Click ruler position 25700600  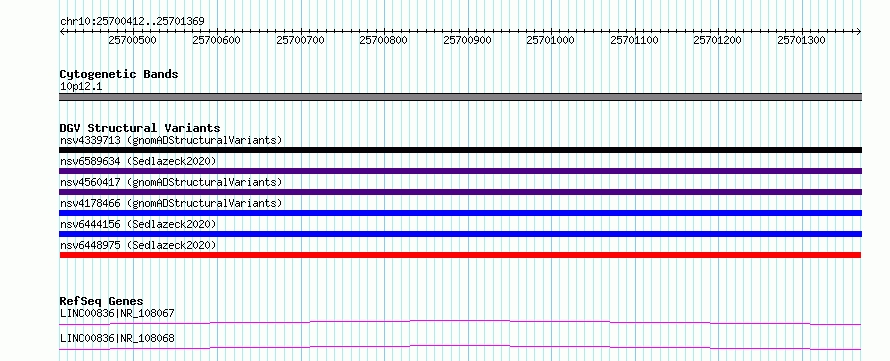[216, 40]
